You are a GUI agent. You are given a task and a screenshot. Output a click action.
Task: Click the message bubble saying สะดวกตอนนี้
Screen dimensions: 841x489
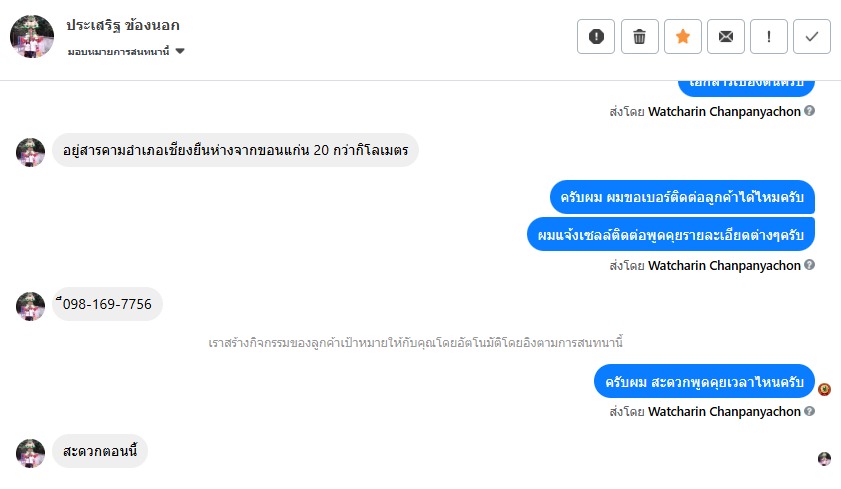pyautogui.click(x=100, y=452)
